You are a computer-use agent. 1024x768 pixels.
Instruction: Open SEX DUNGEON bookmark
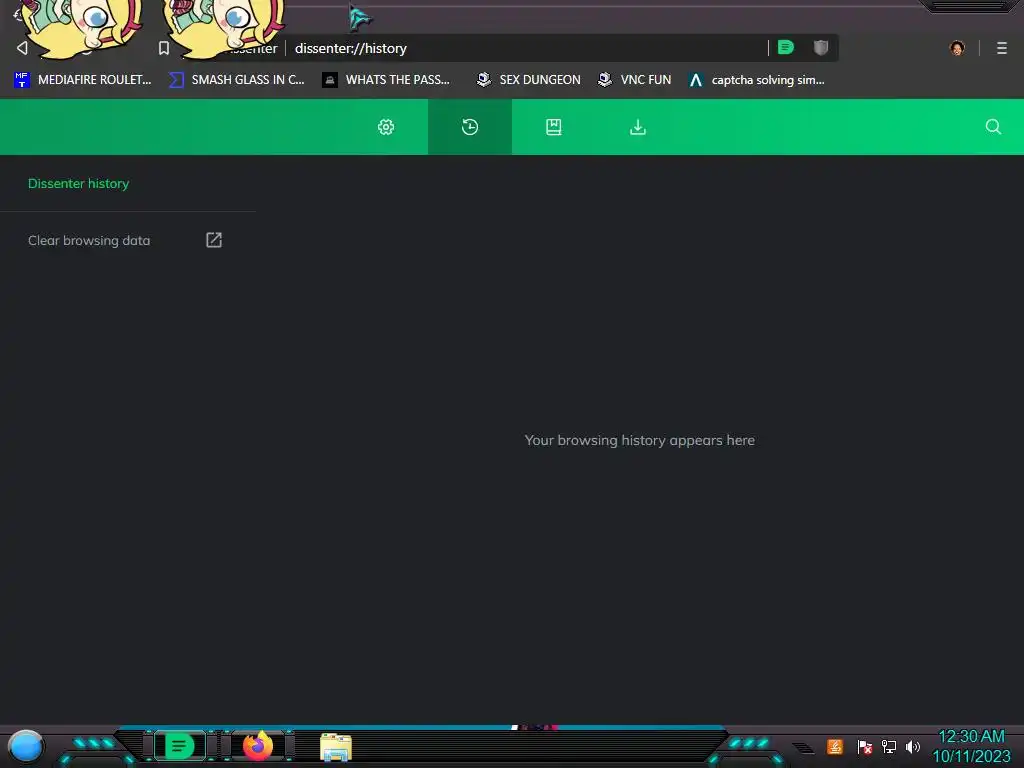point(528,80)
